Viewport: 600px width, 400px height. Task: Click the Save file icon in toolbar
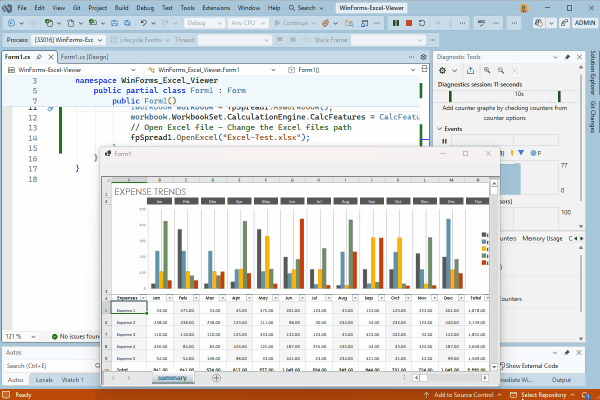click(x=114, y=23)
